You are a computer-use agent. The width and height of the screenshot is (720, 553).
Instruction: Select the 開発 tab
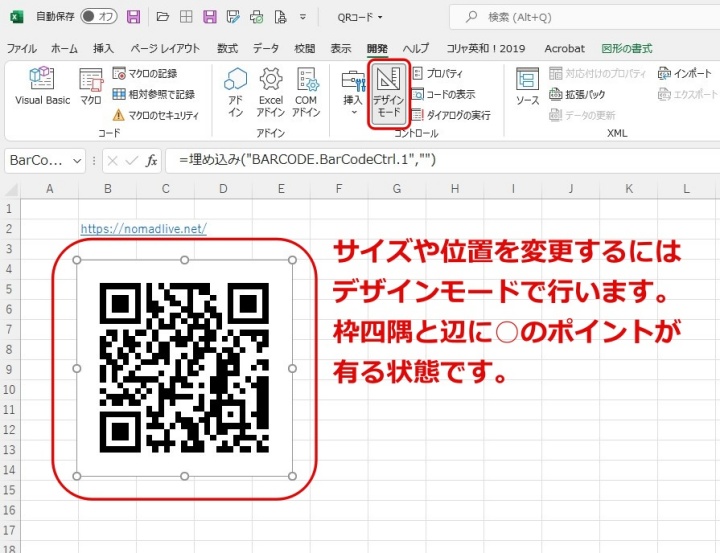click(377, 48)
